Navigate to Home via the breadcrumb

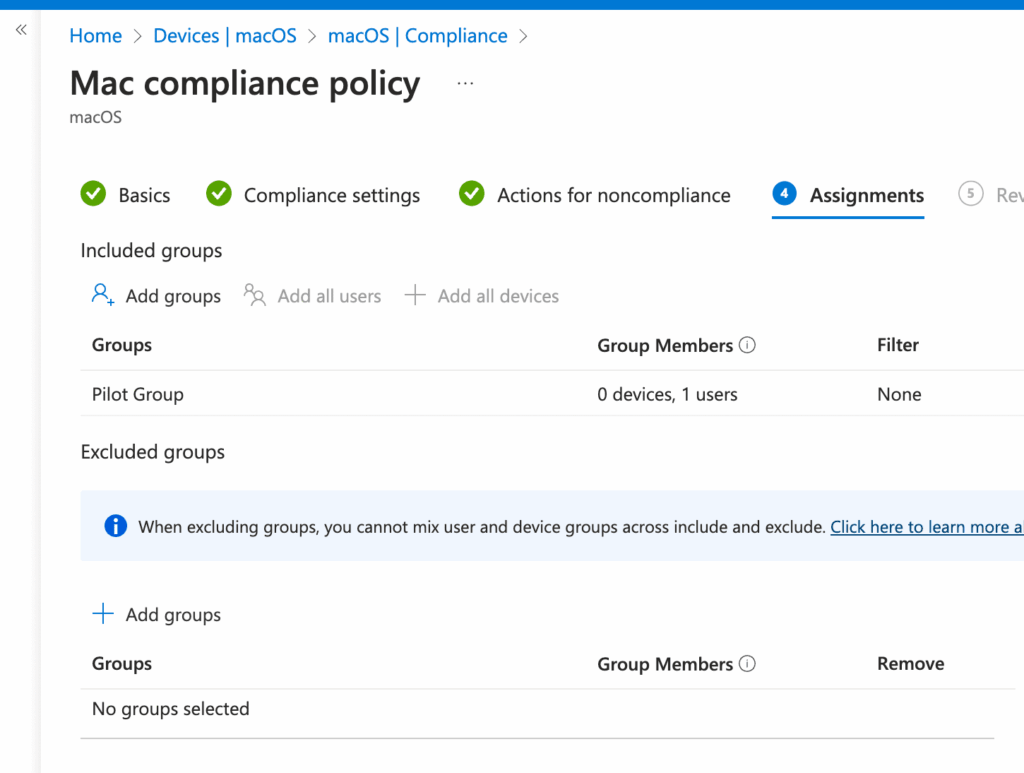[95, 36]
